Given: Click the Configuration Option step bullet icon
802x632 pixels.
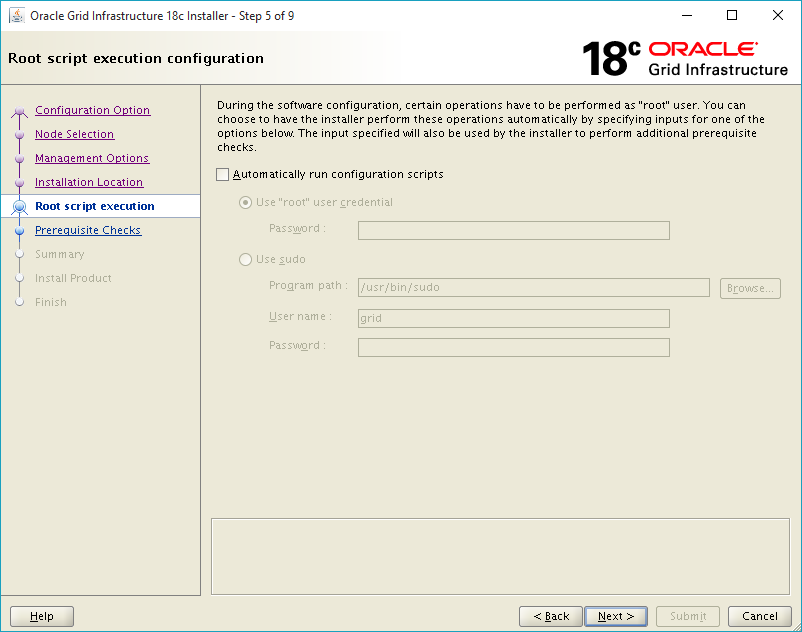Looking at the screenshot, I should [19, 110].
